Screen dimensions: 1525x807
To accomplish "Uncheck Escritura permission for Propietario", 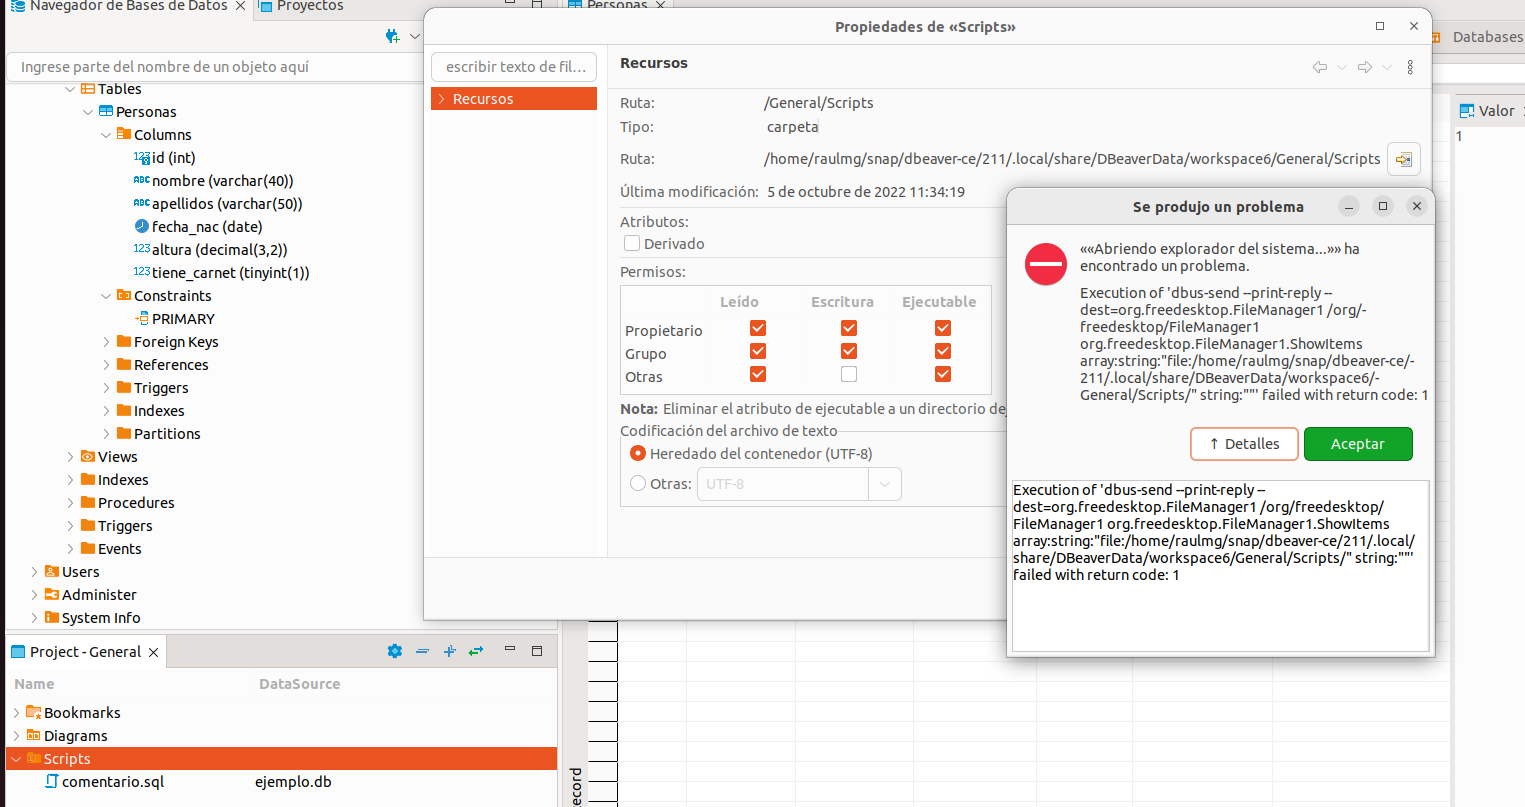I will pos(848,327).
